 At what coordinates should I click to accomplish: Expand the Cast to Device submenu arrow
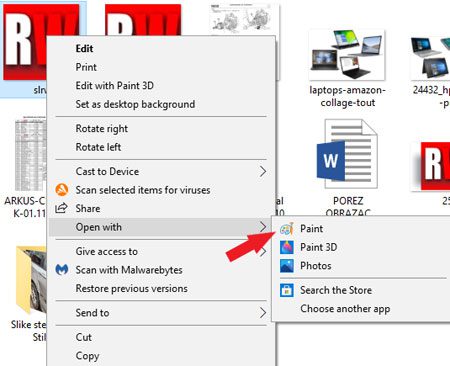(263, 172)
